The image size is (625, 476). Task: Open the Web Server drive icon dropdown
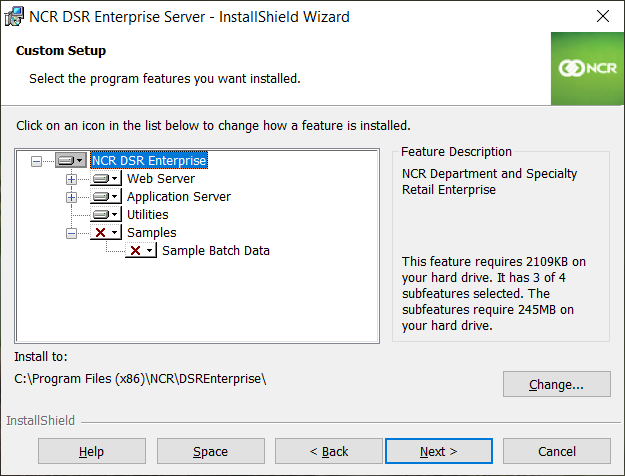(x=106, y=178)
